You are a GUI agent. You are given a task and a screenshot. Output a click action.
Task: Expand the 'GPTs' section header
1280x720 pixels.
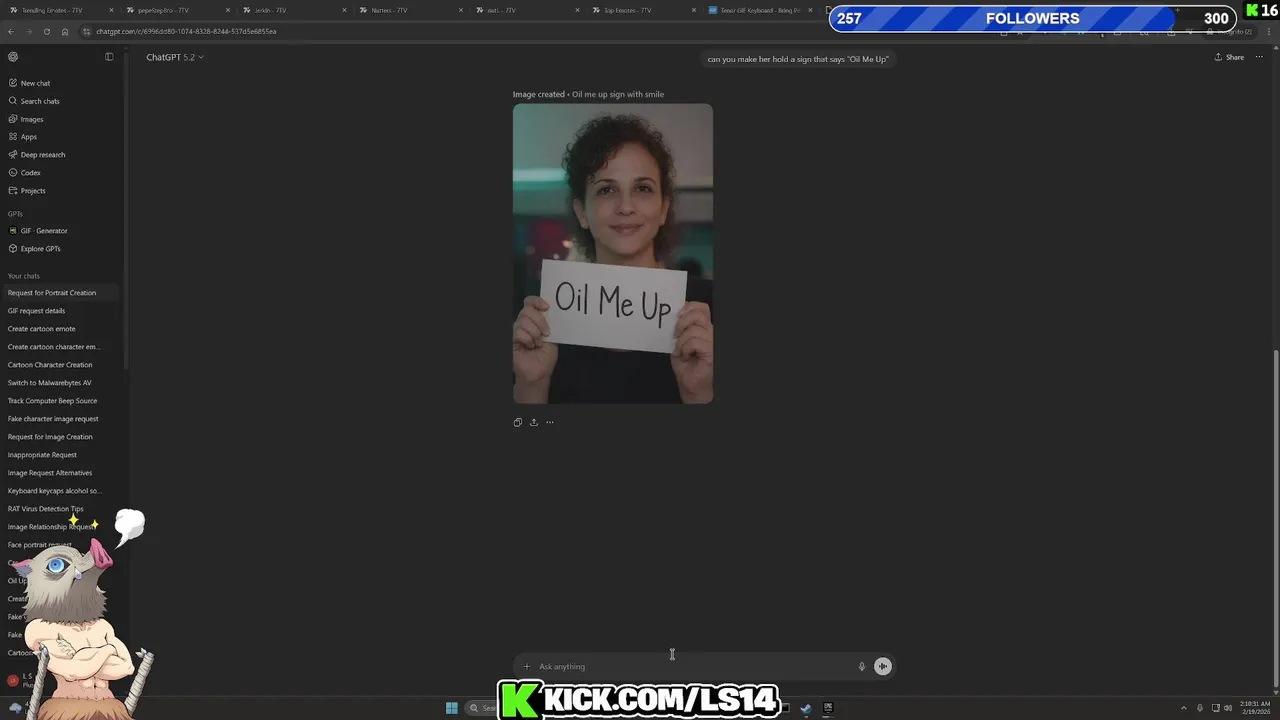tap(15, 214)
